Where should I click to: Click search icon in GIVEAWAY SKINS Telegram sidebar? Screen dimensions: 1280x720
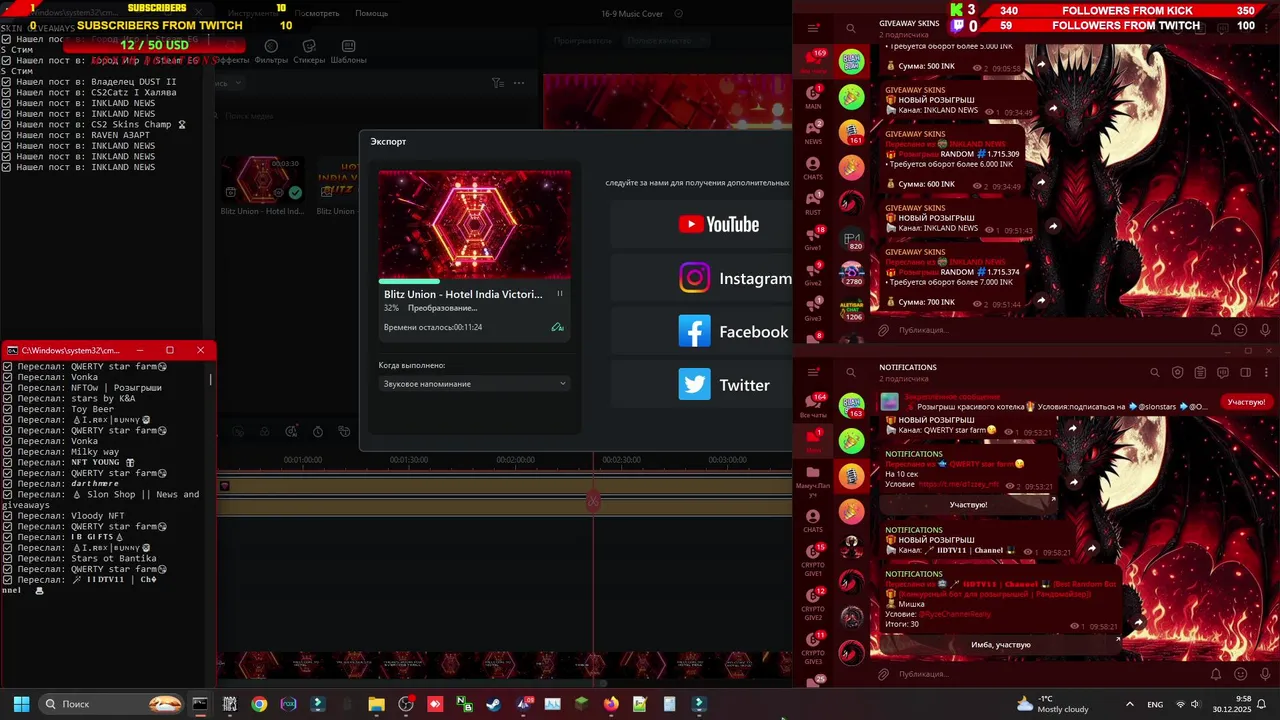click(851, 28)
